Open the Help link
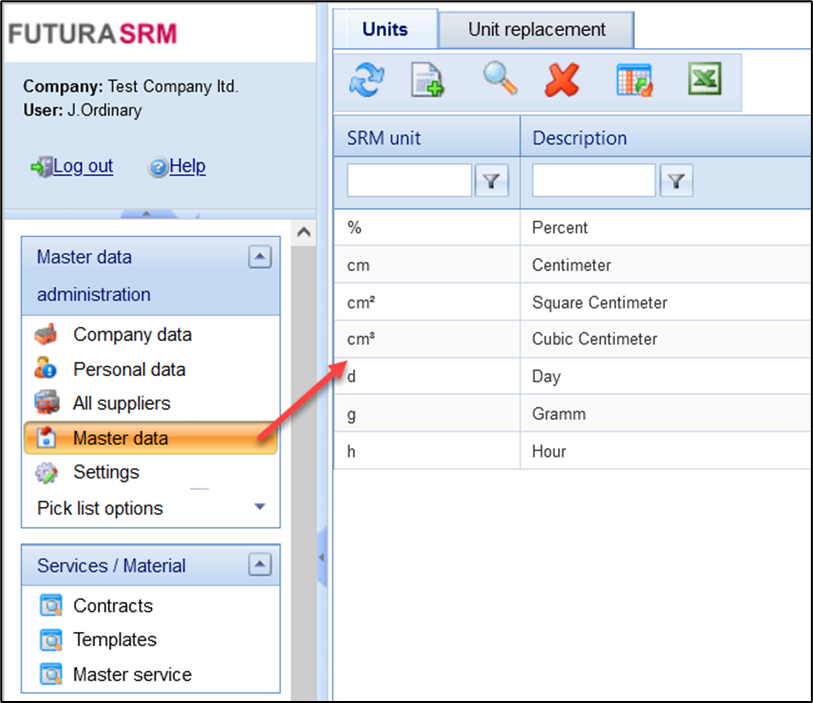Screen dimensions: 813x703 187,166
